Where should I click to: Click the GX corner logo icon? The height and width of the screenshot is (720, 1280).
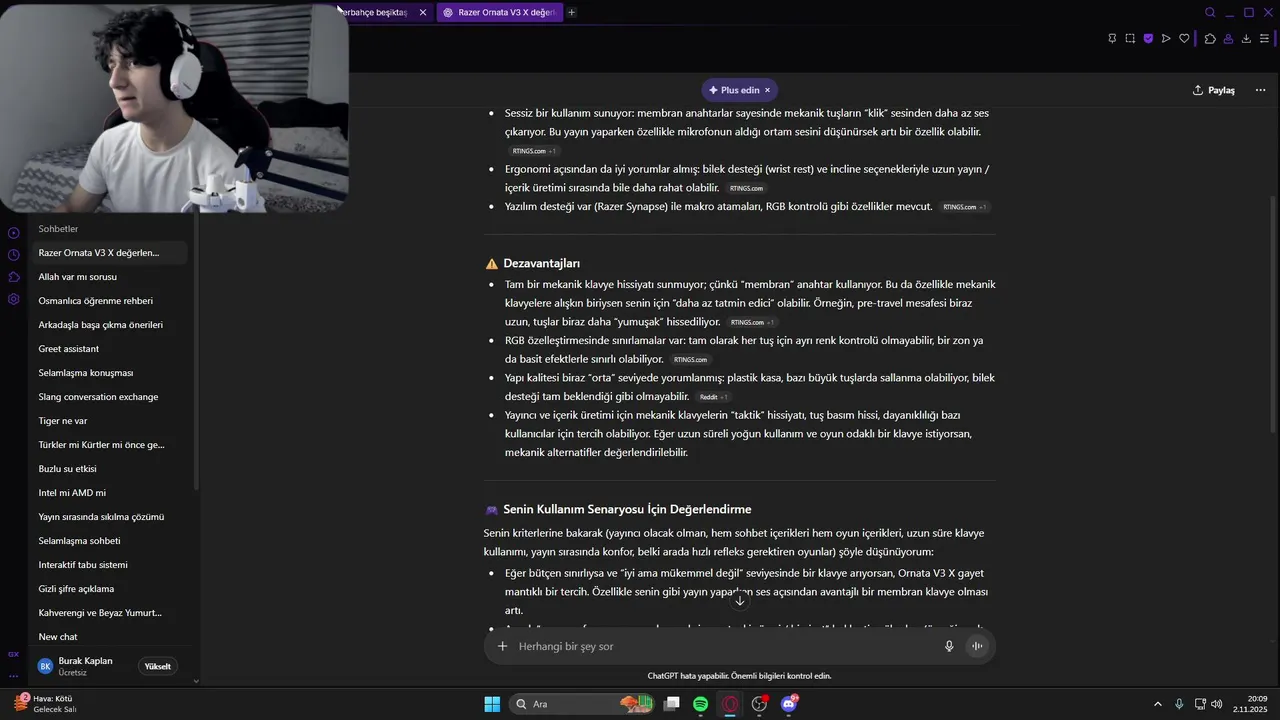14,654
